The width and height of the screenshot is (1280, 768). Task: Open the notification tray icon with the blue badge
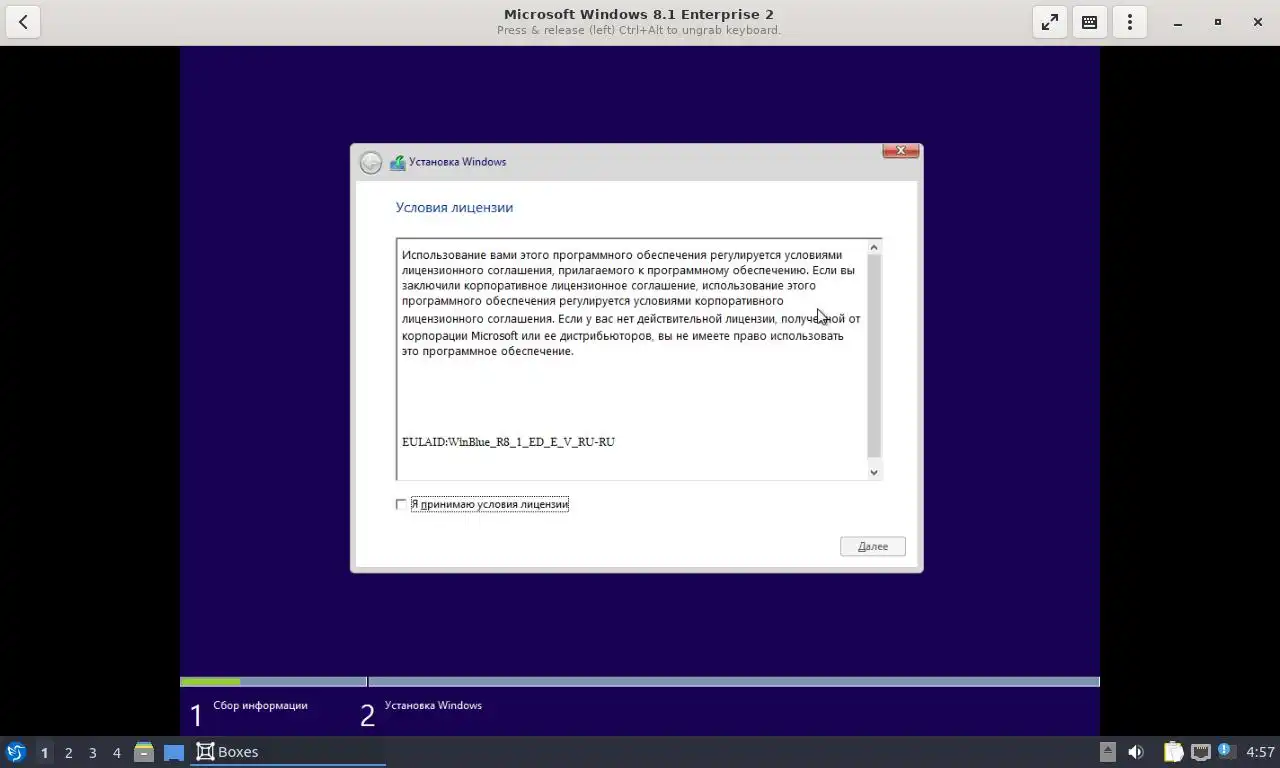click(1225, 751)
